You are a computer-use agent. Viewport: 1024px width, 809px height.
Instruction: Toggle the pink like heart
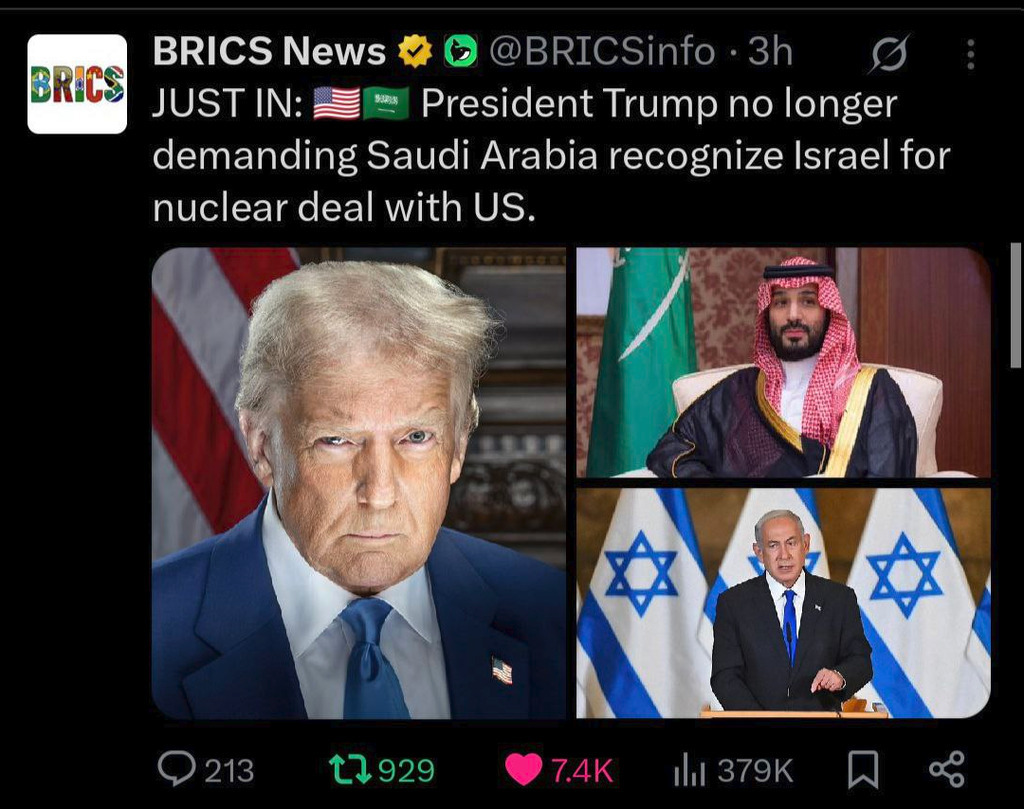click(x=523, y=769)
